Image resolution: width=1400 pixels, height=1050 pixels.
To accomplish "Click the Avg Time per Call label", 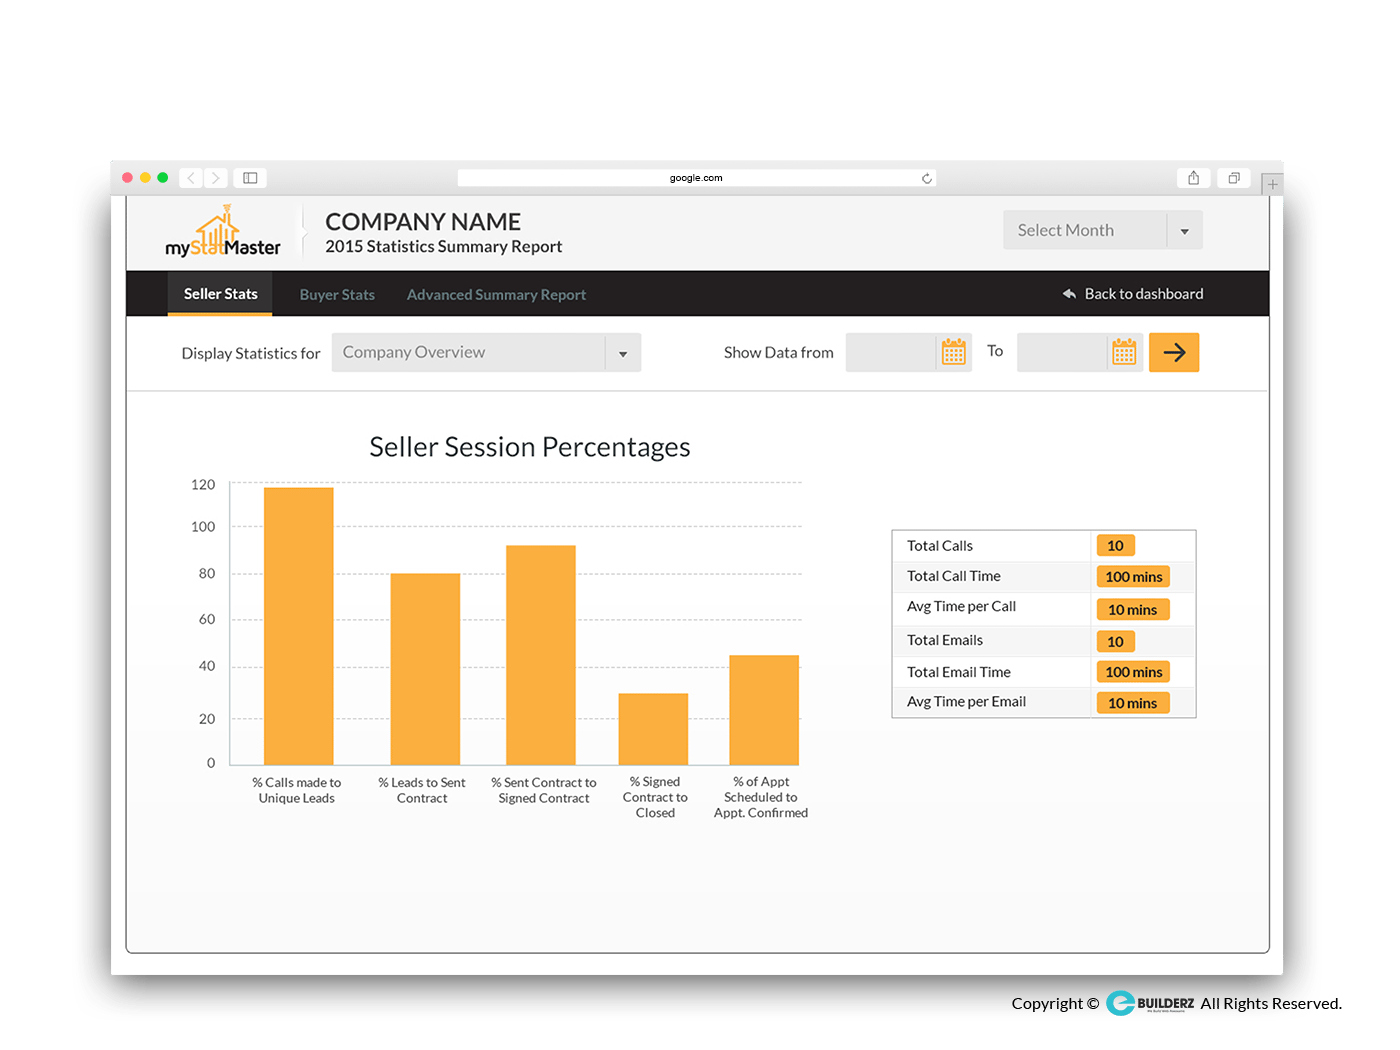I will (x=961, y=606).
